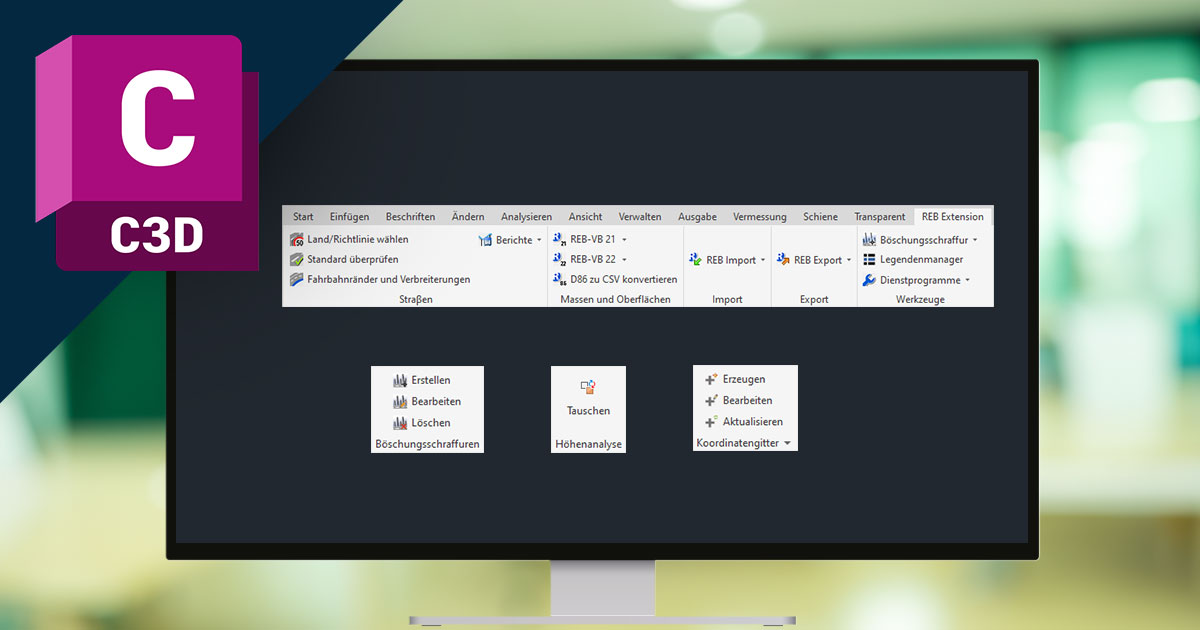Click the Tauschen icon in Höhenanalyse
The image size is (1200, 630).
pyautogui.click(x=588, y=387)
